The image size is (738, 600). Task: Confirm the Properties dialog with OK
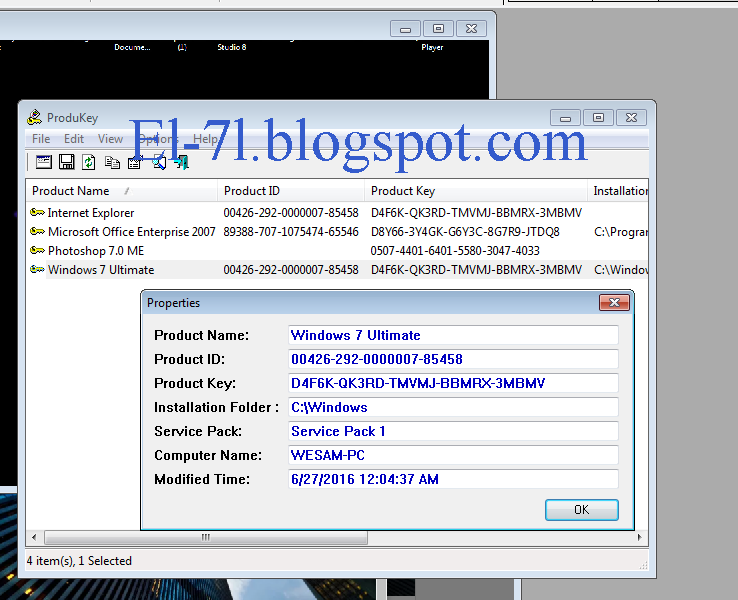coord(582,510)
